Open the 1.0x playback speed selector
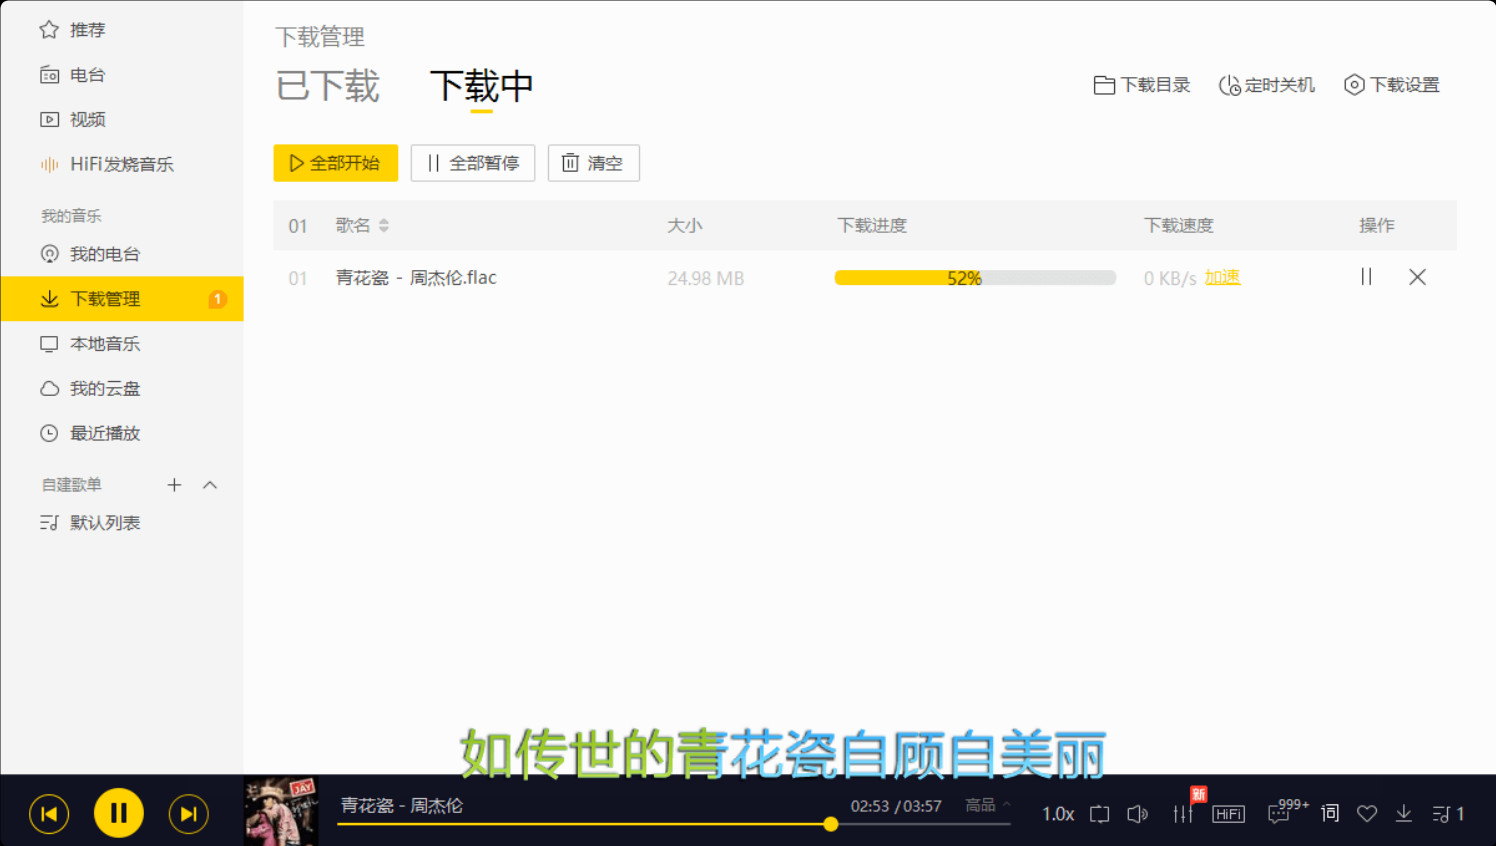Image resolution: width=1496 pixels, height=846 pixels. (x=1058, y=814)
